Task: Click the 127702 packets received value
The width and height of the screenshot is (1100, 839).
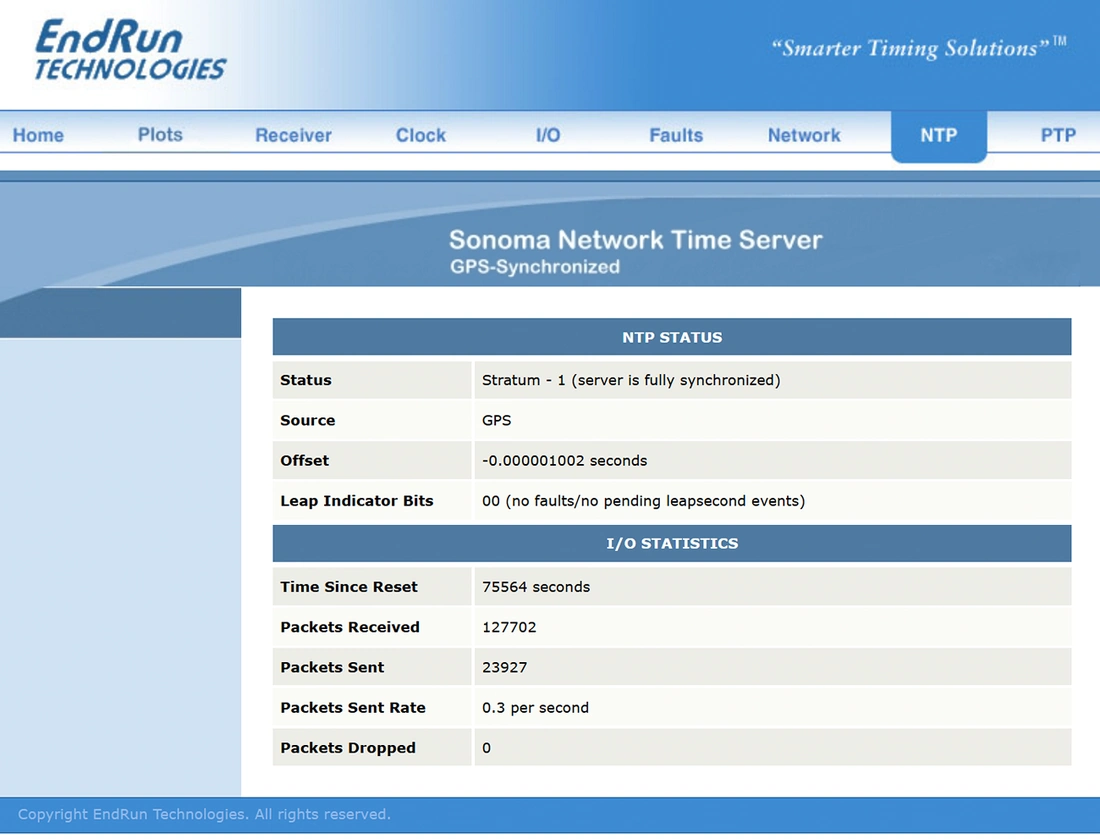Action: tap(509, 627)
